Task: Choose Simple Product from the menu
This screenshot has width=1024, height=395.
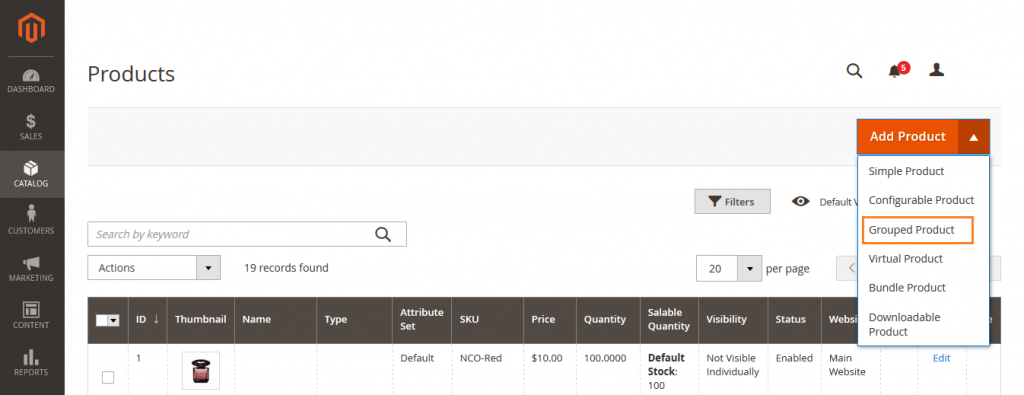Action: [x=906, y=172]
